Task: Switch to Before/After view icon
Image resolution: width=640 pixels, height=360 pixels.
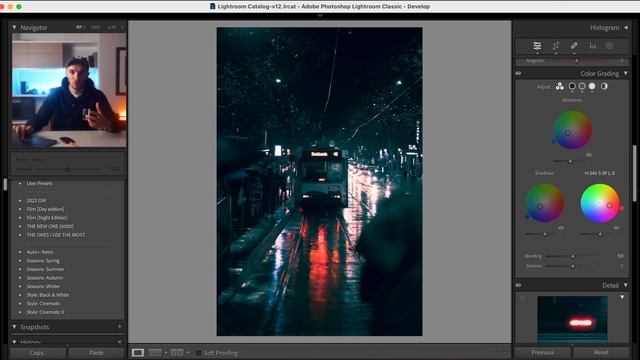Action: click(x=177, y=352)
